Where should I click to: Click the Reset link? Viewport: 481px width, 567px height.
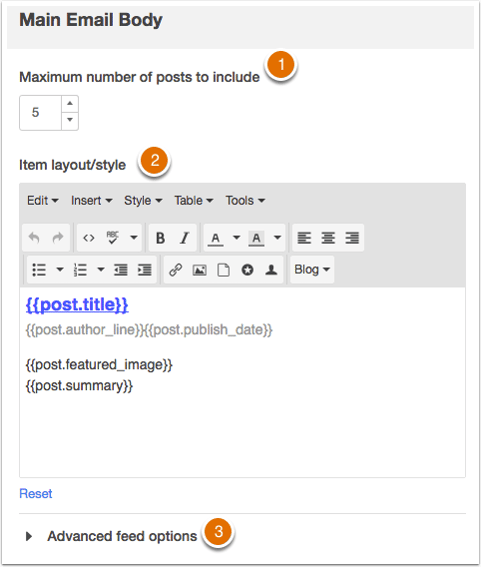pos(35,494)
